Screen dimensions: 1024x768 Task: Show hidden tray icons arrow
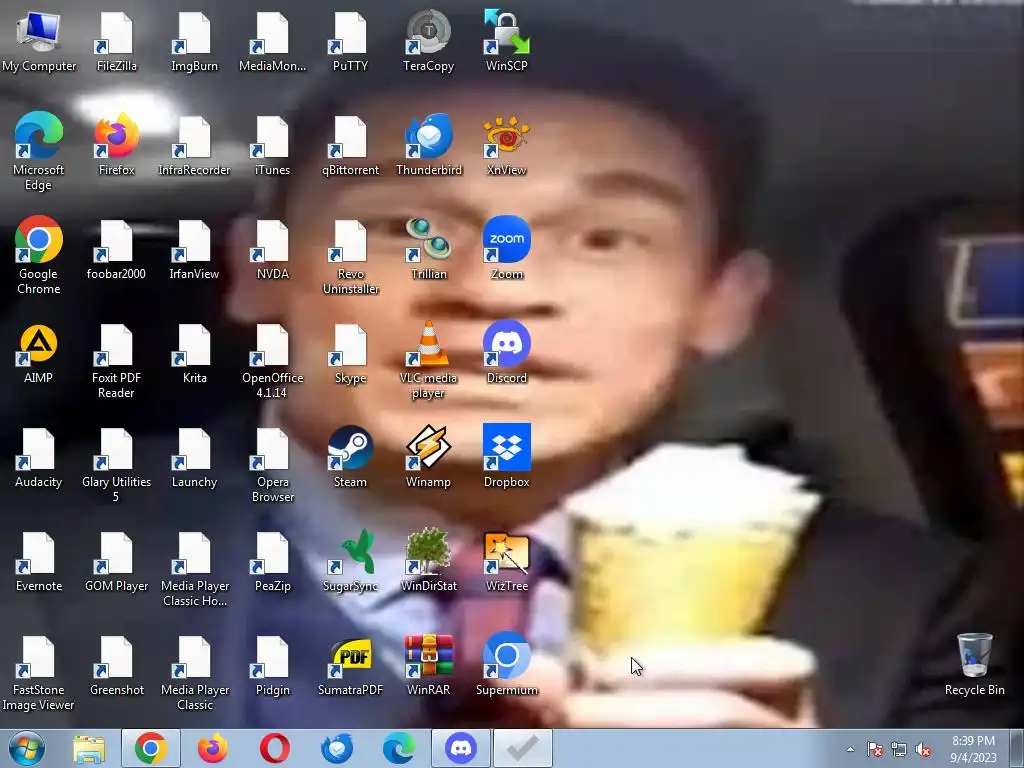[850, 749]
